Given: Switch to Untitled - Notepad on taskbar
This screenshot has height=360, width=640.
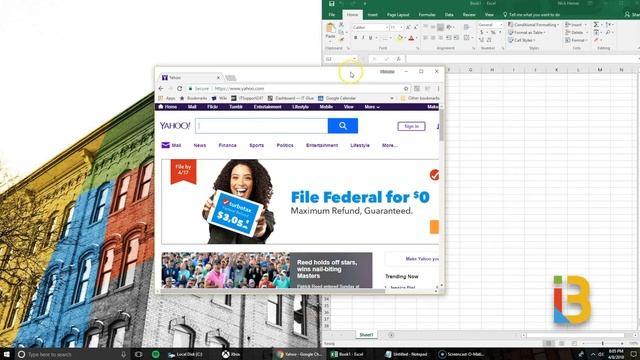Looking at the screenshot, I should click(x=406, y=354).
